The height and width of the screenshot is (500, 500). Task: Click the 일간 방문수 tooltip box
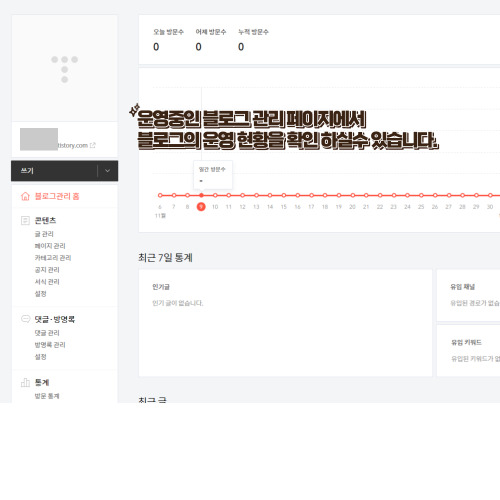[x=213, y=175]
